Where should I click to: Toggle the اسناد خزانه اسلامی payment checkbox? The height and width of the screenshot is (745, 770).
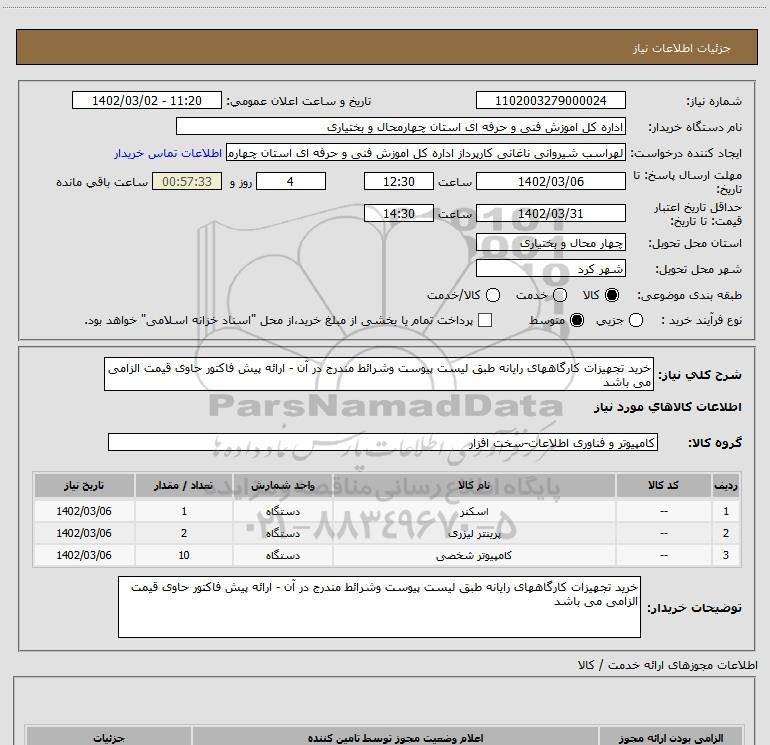tap(485, 320)
